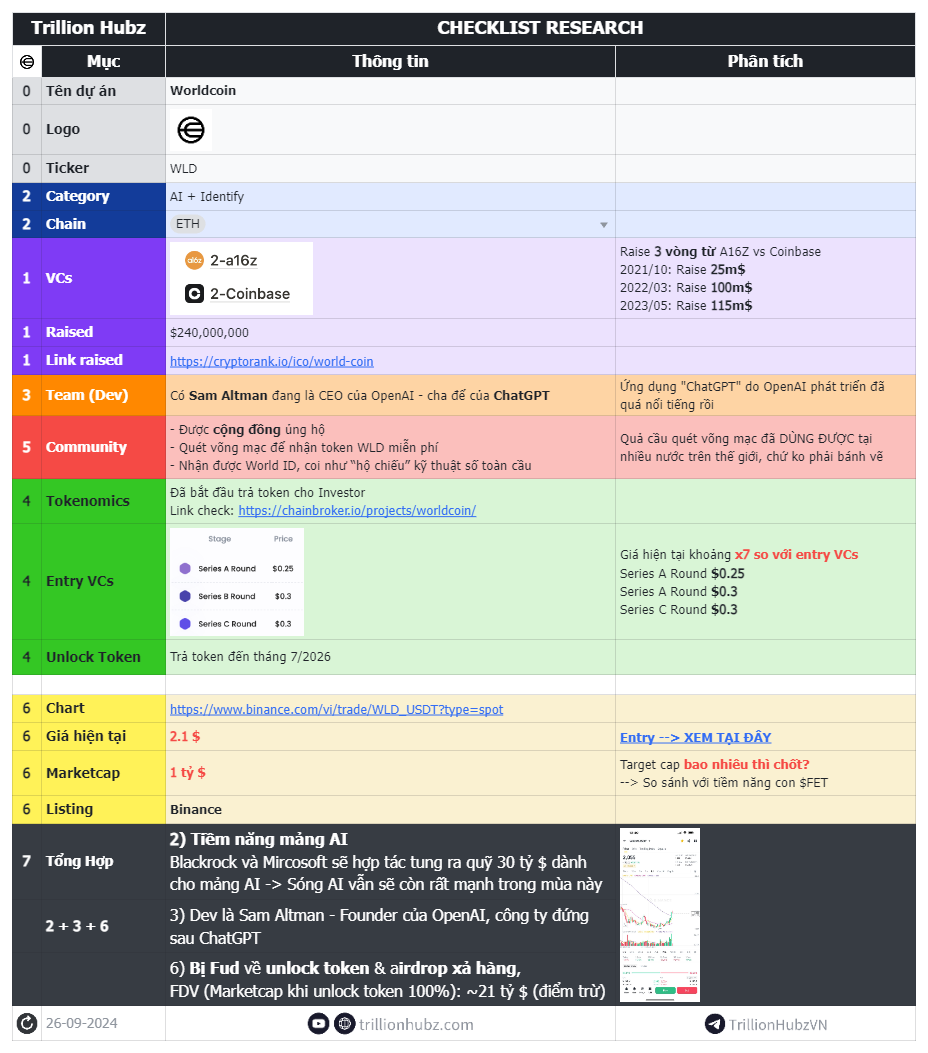Select the Tokenomics row label
928x1053 pixels.
103,501
